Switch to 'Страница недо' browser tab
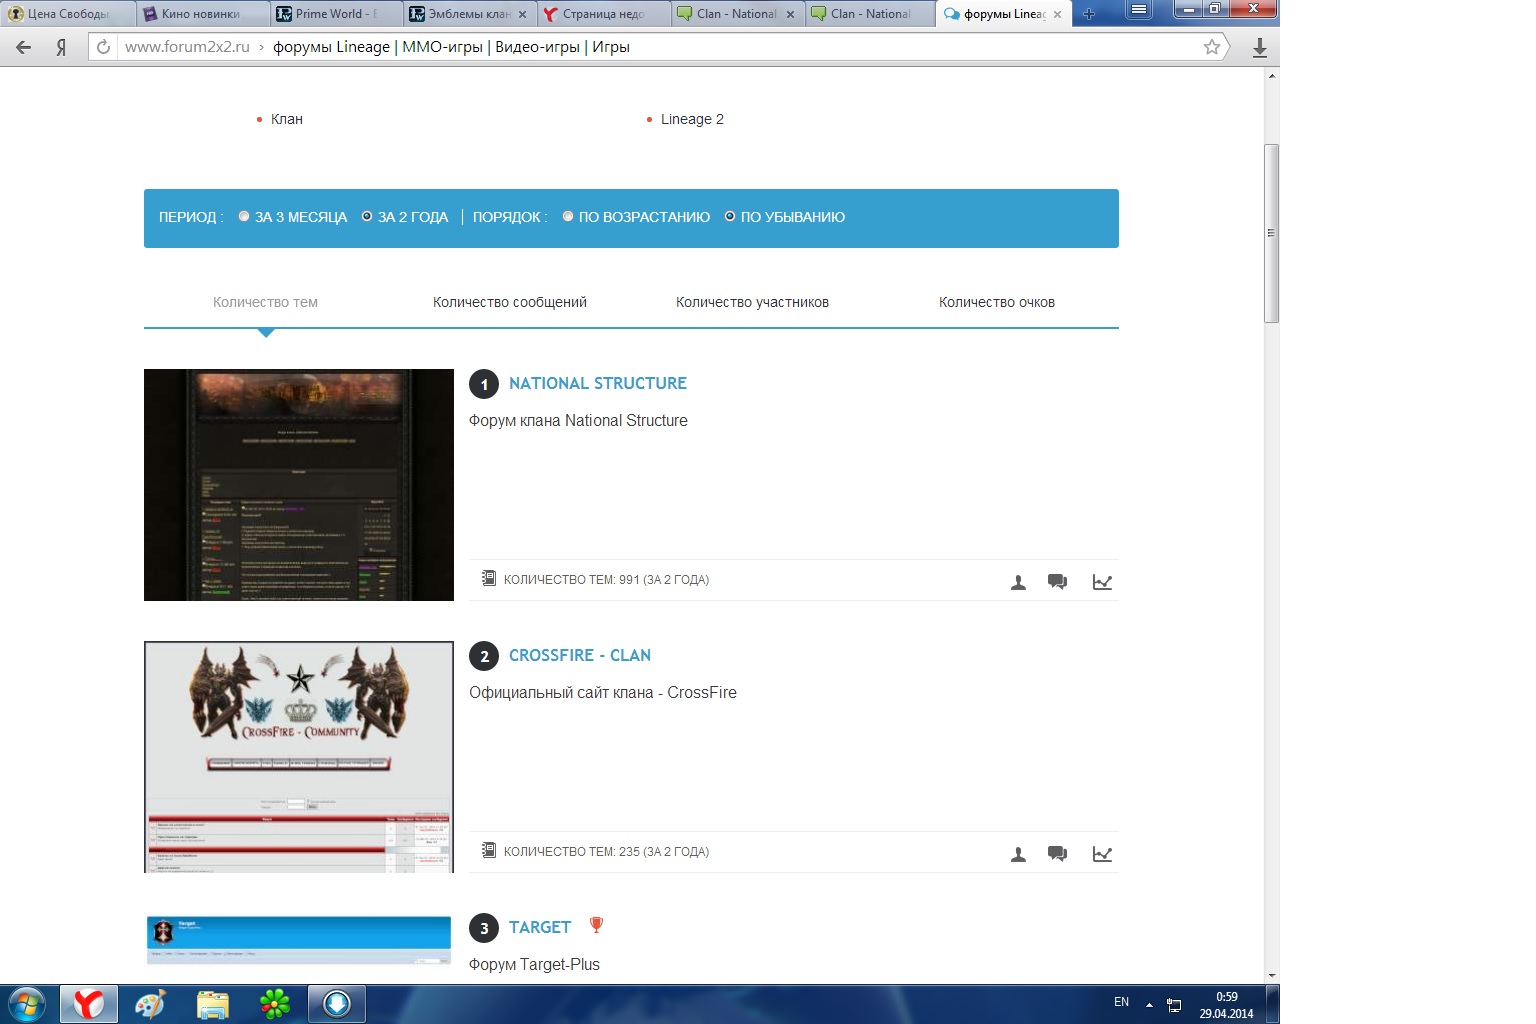This screenshot has width=1536, height=1024. click(603, 14)
